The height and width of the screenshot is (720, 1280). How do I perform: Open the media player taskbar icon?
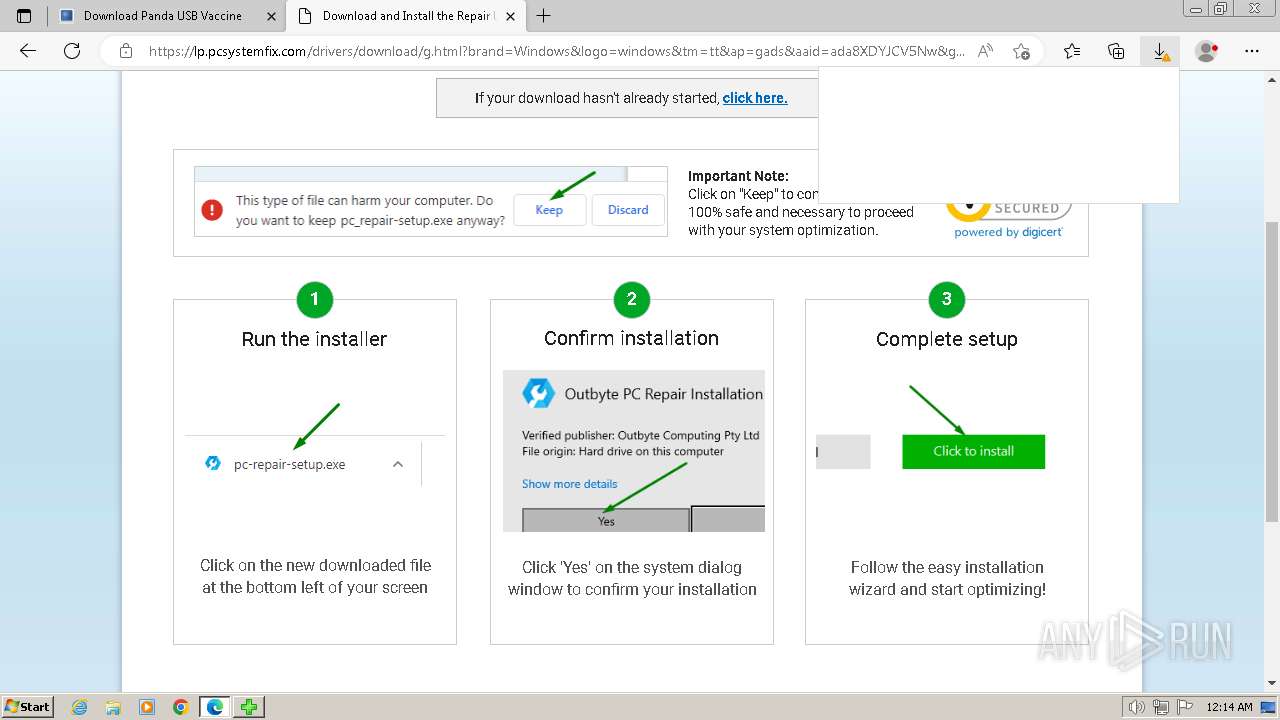click(x=147, y=707)
